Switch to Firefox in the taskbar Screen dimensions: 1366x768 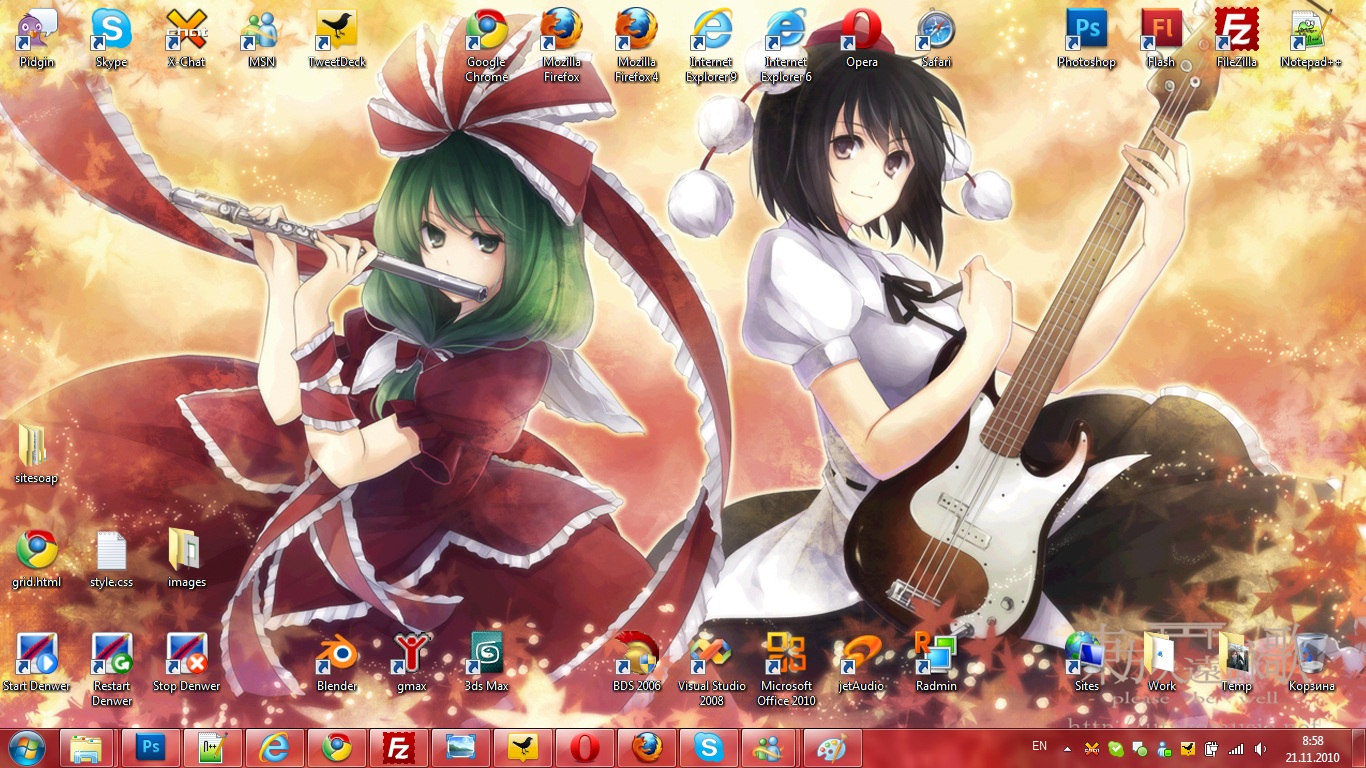pyautogui.click(x=647, y=748)
